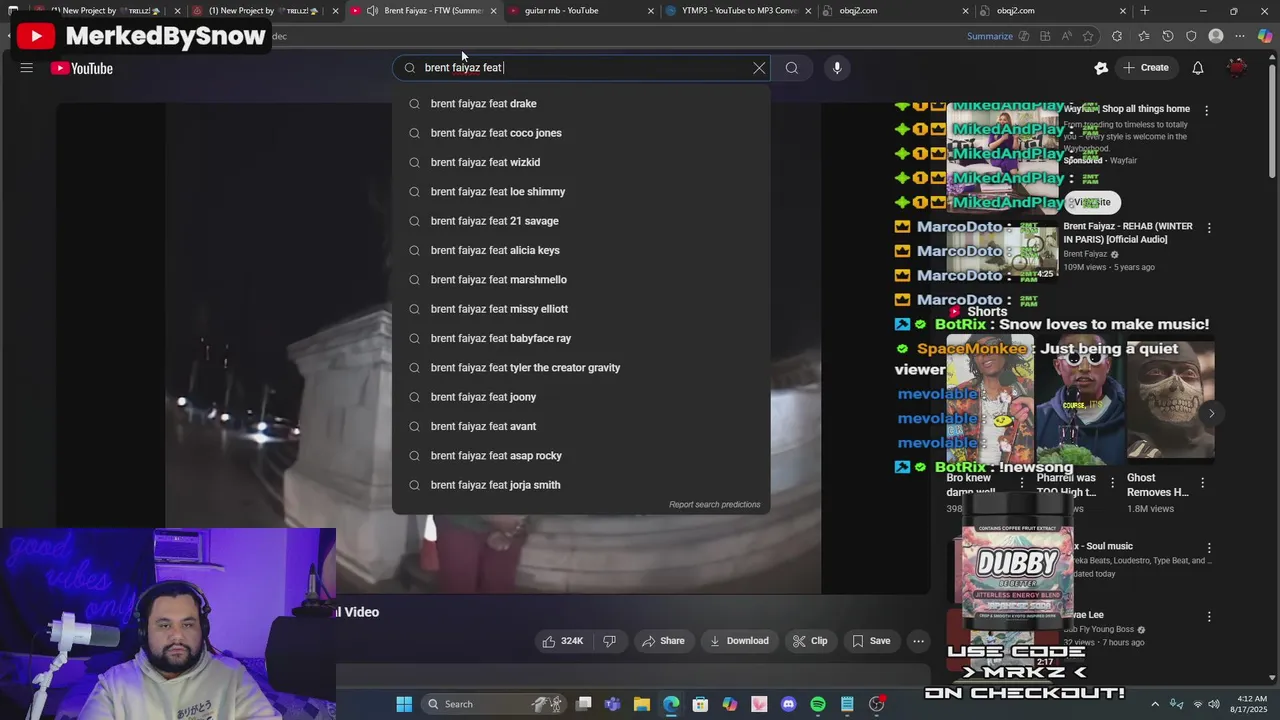Image resolution: width=1280 pixels, height=720 pixels.
Task: Open the account avatar menu
Action: pyautogui.click(x=1237, y=68)
